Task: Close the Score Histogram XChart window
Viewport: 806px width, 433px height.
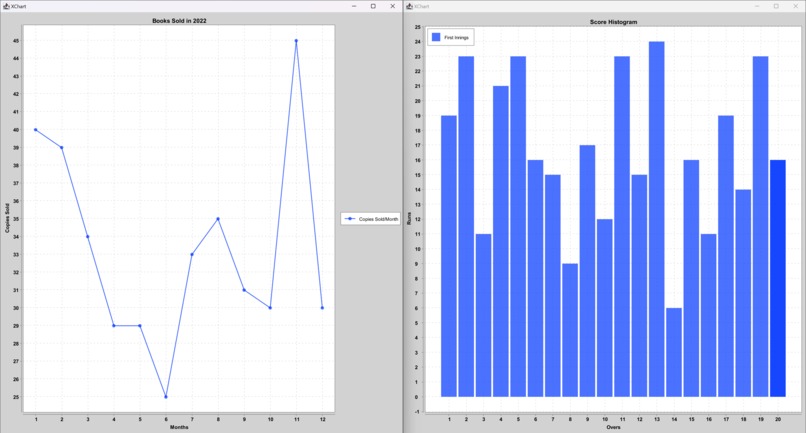Action: tap(795, 6)
